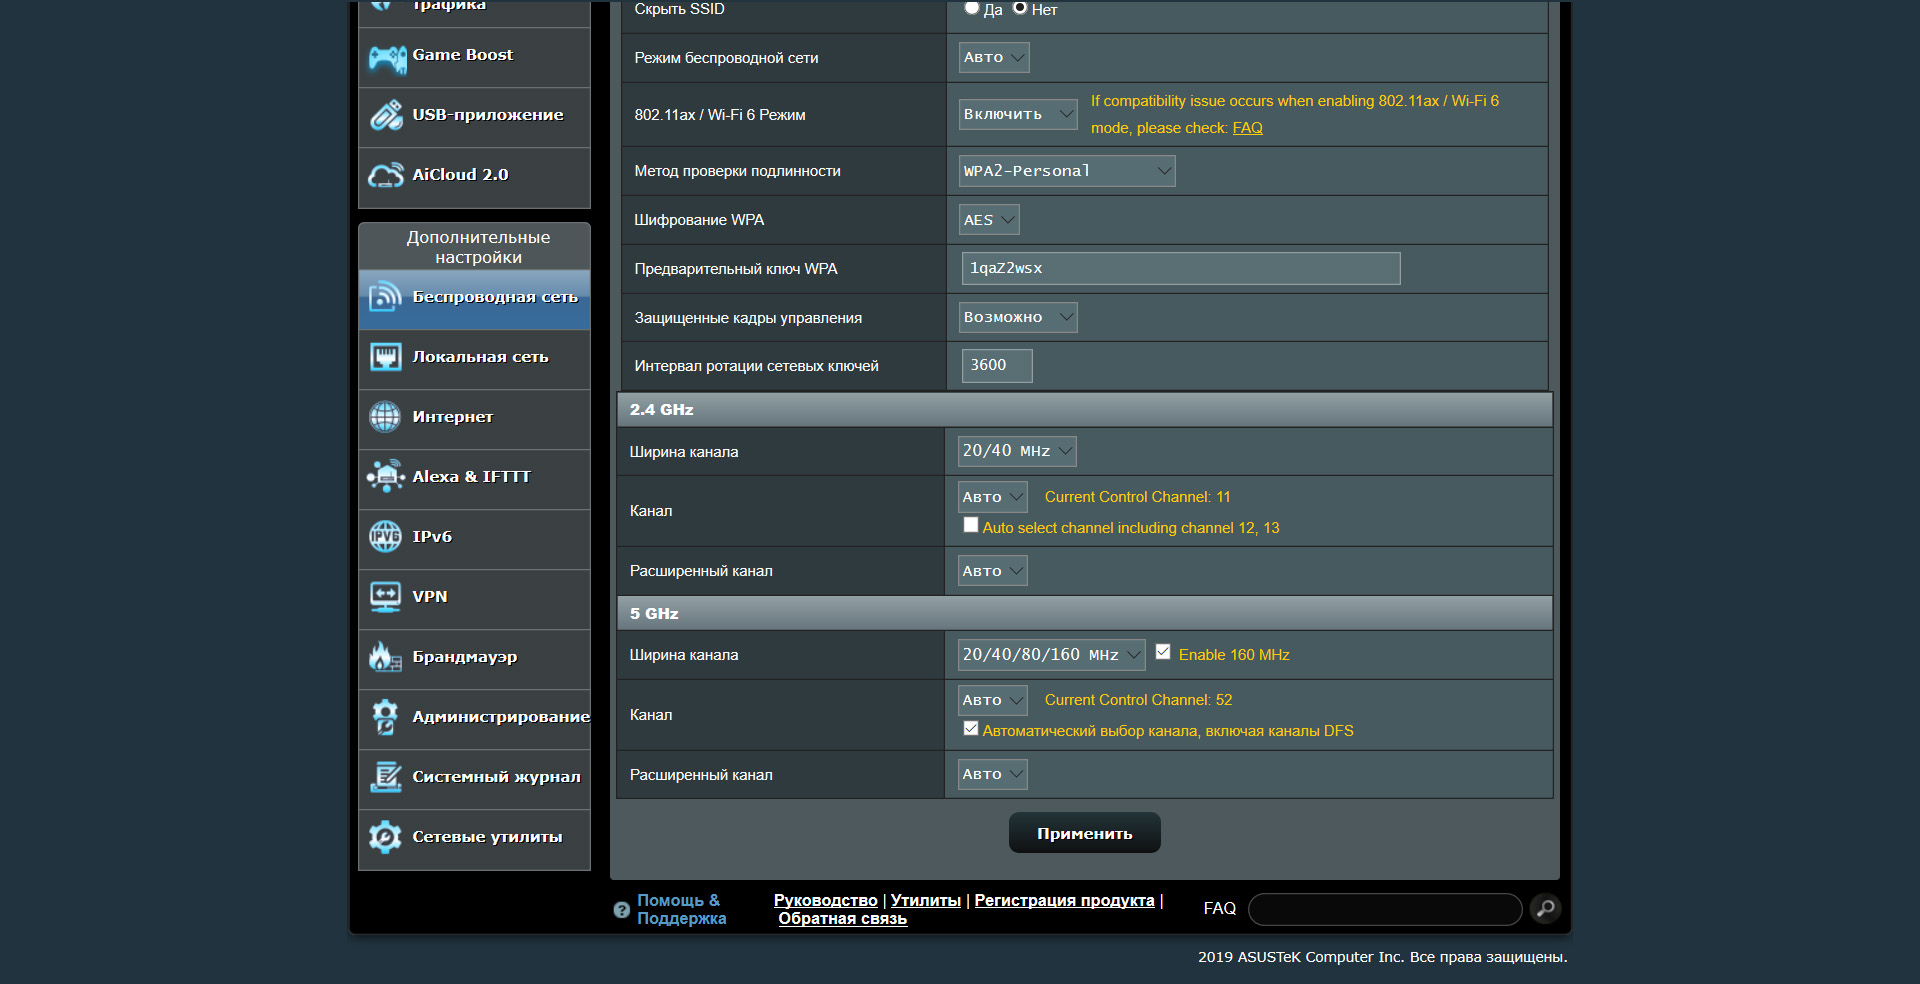
Task: Open the Шифрование WPA AES dropdown
Action: point(989,220)
